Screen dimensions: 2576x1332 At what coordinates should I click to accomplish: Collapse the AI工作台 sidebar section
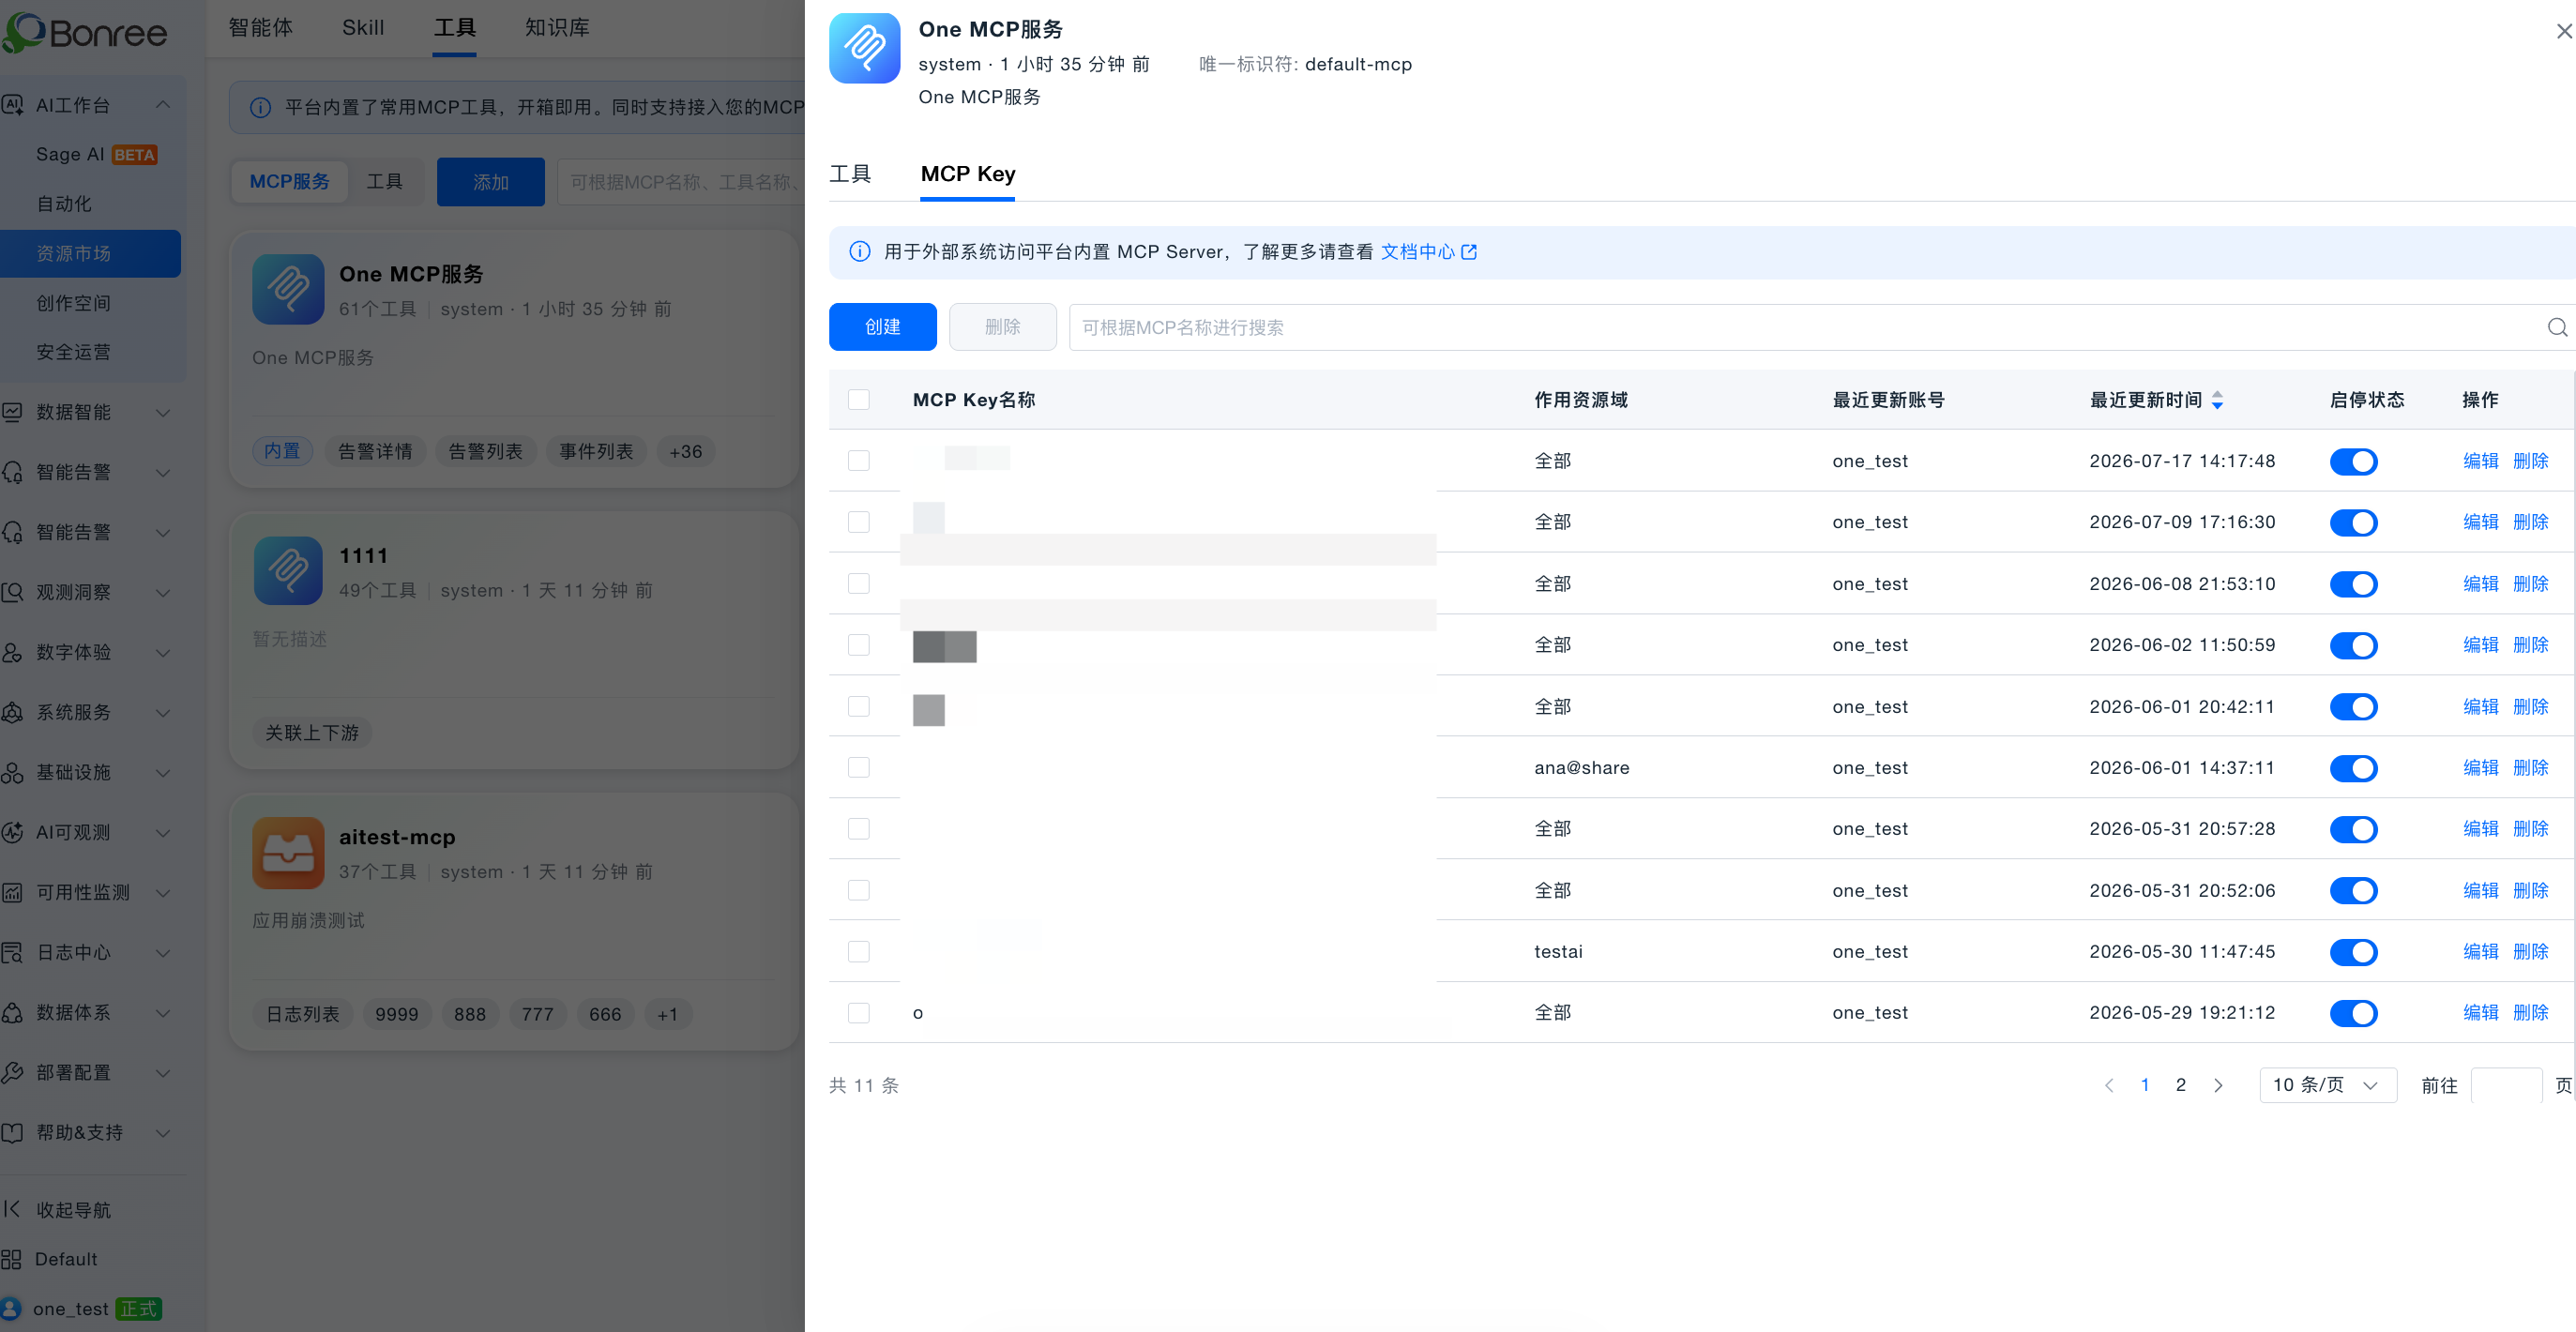[163, 105]
